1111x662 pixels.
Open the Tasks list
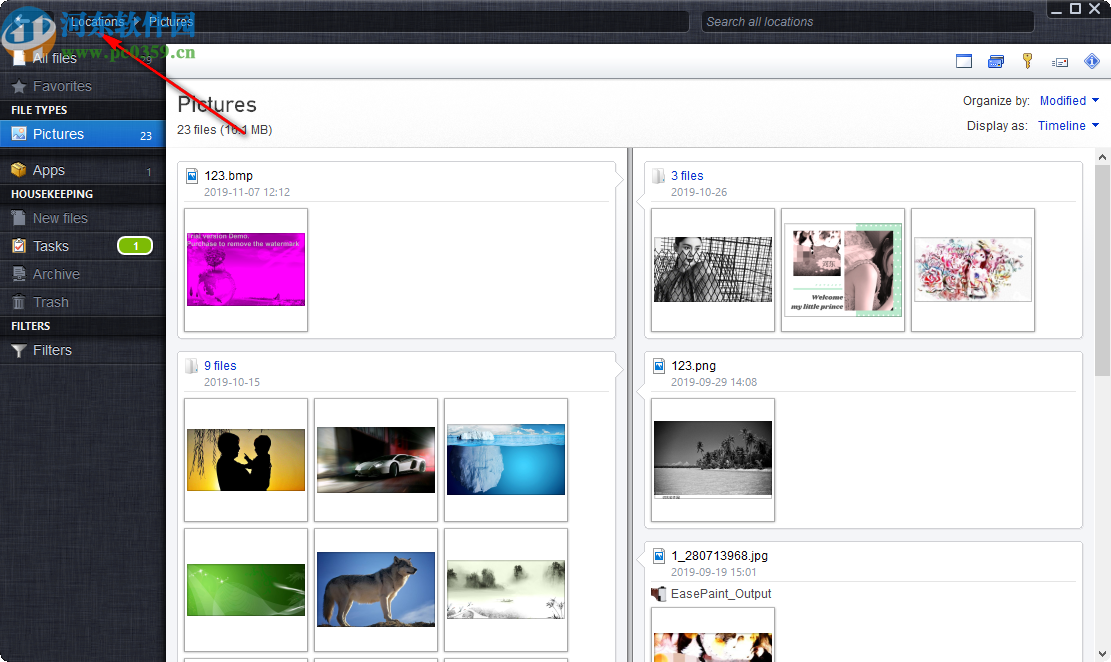click(x=82, y=246)
